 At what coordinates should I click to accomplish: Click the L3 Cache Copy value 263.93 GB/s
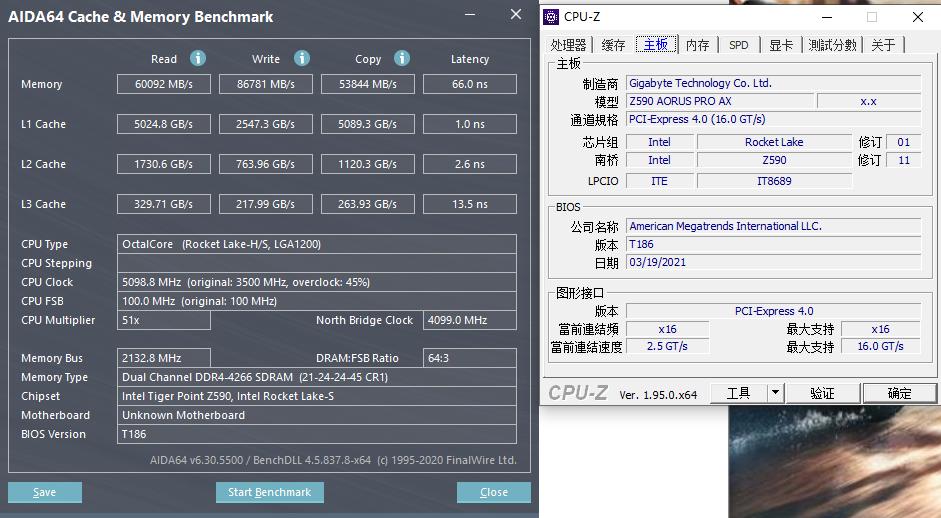pyautogui.click(x=368, y=204)
